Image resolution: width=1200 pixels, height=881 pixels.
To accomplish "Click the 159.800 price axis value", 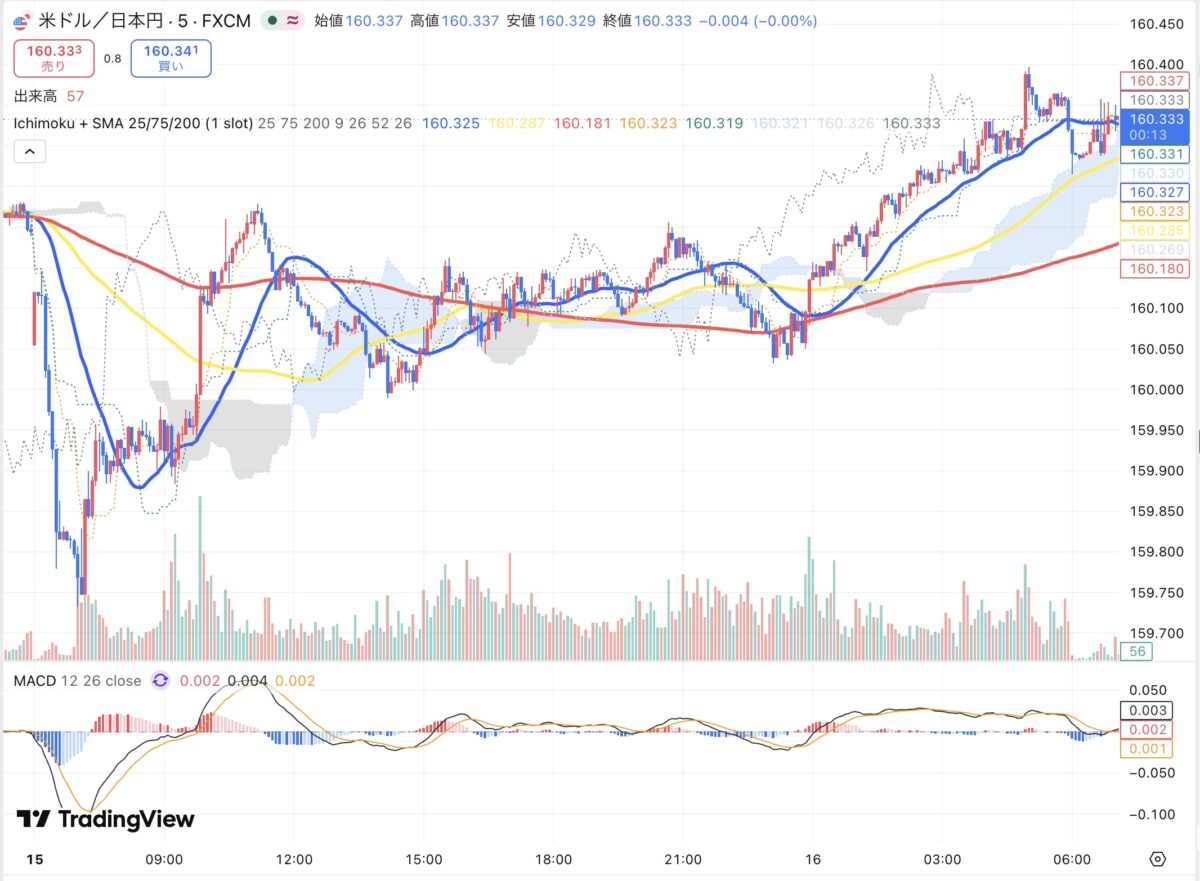I will (1156, 552).
